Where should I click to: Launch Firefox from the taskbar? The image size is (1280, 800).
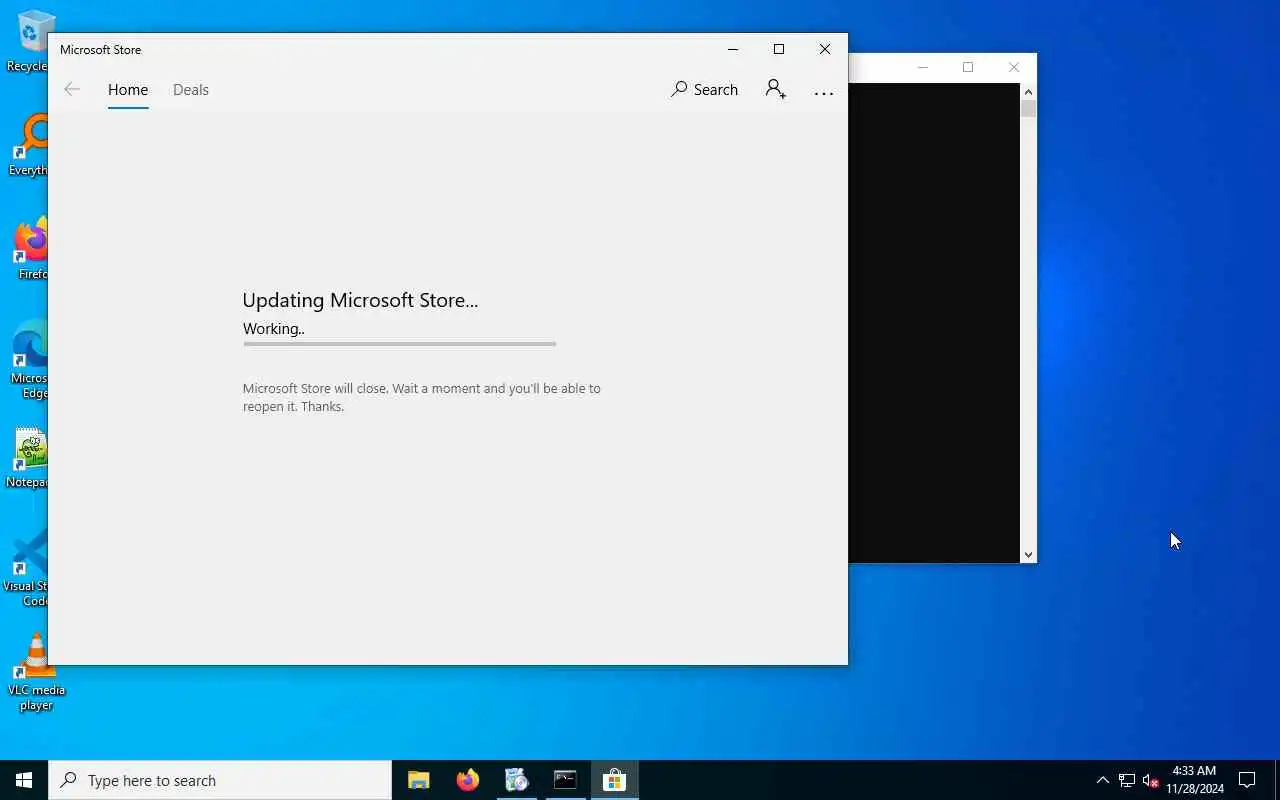point(468,780)
